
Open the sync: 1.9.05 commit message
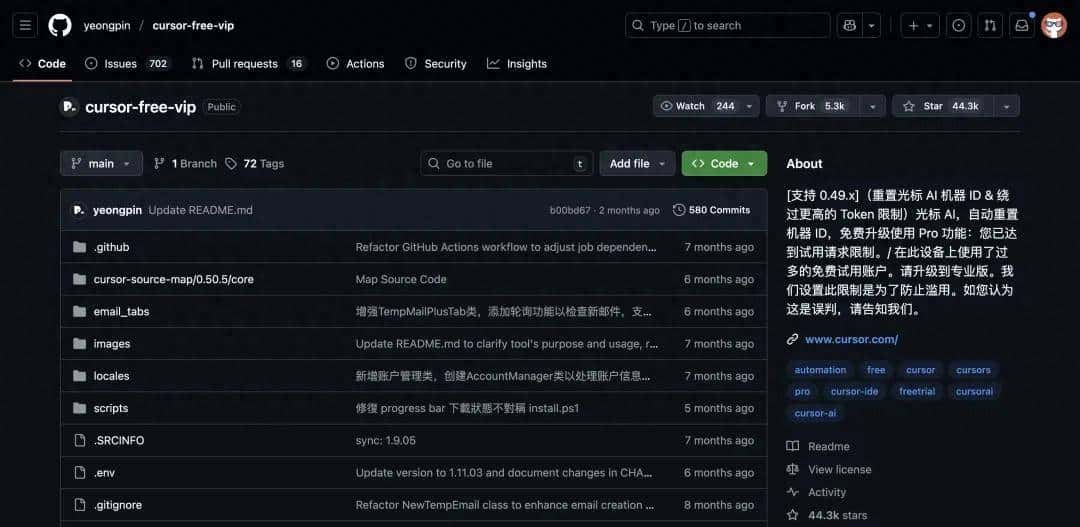point(386,440)
